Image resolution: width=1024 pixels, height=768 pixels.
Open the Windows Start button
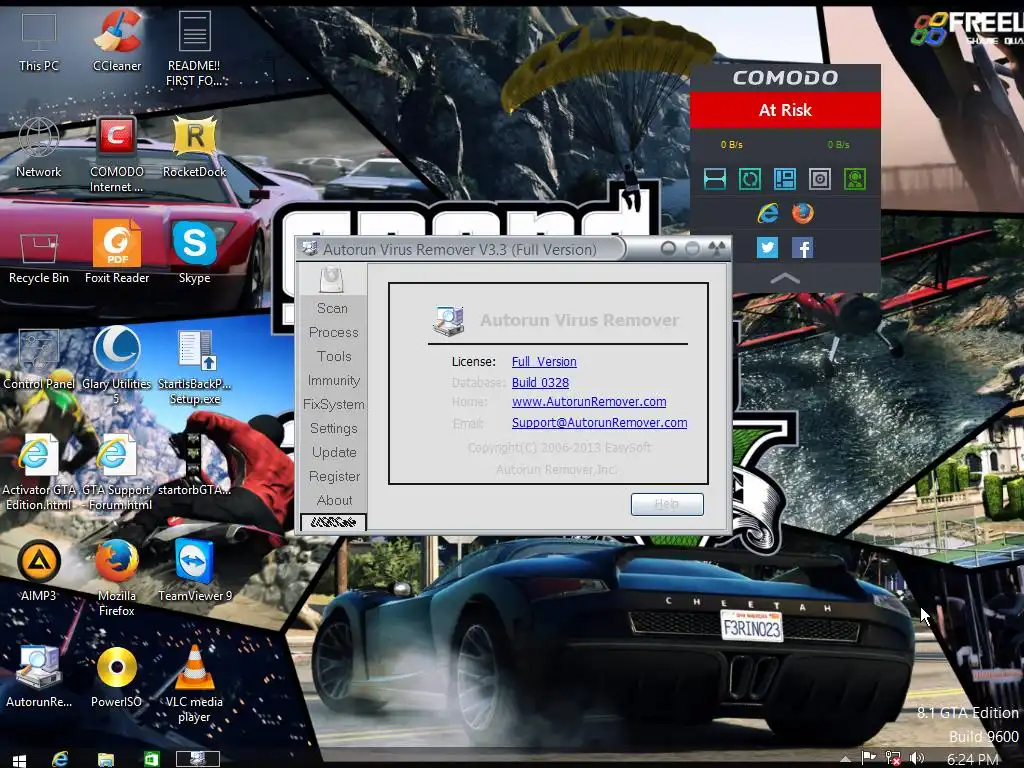click(19, 760)
